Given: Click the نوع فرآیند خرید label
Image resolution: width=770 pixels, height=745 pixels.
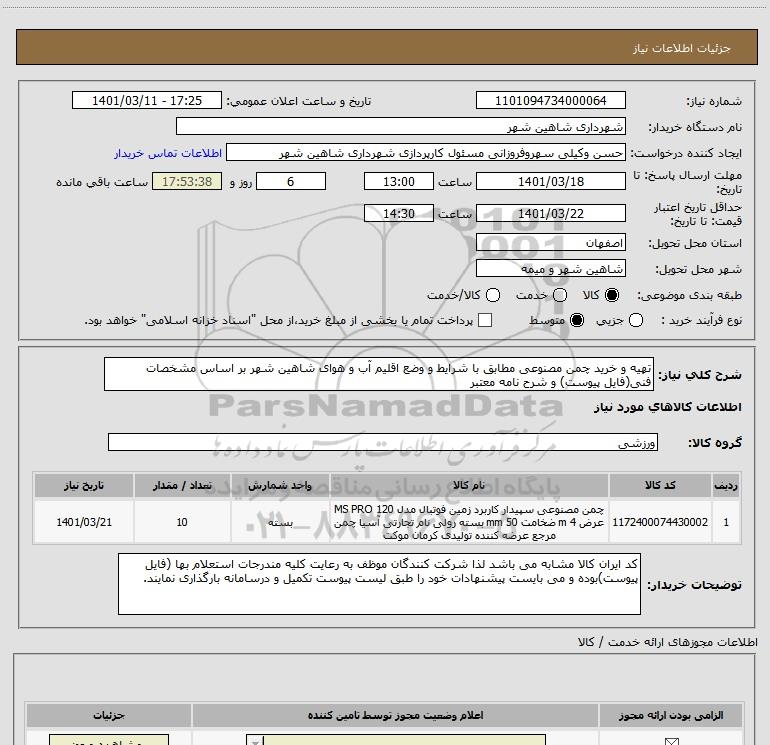Looking at the screenshot, I should tap(701, 320).
